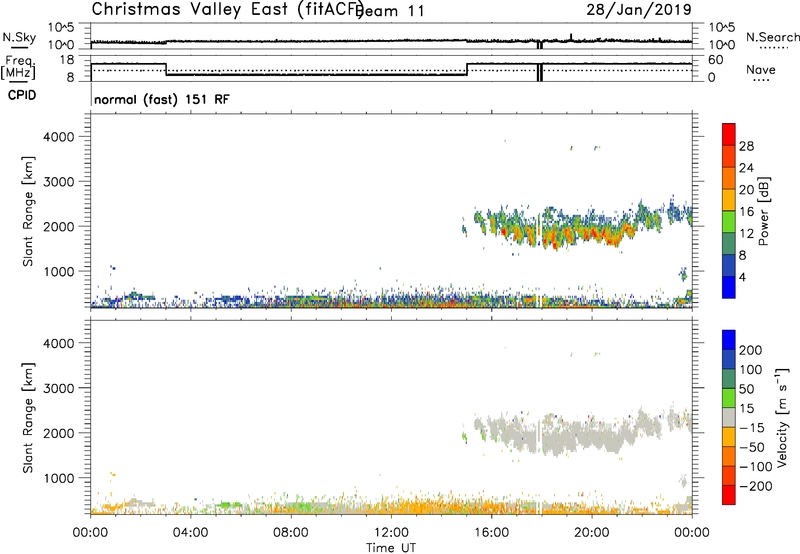Click the '12:00' time tick label
This screenshot has height=554, width=800.
[391, 533]
